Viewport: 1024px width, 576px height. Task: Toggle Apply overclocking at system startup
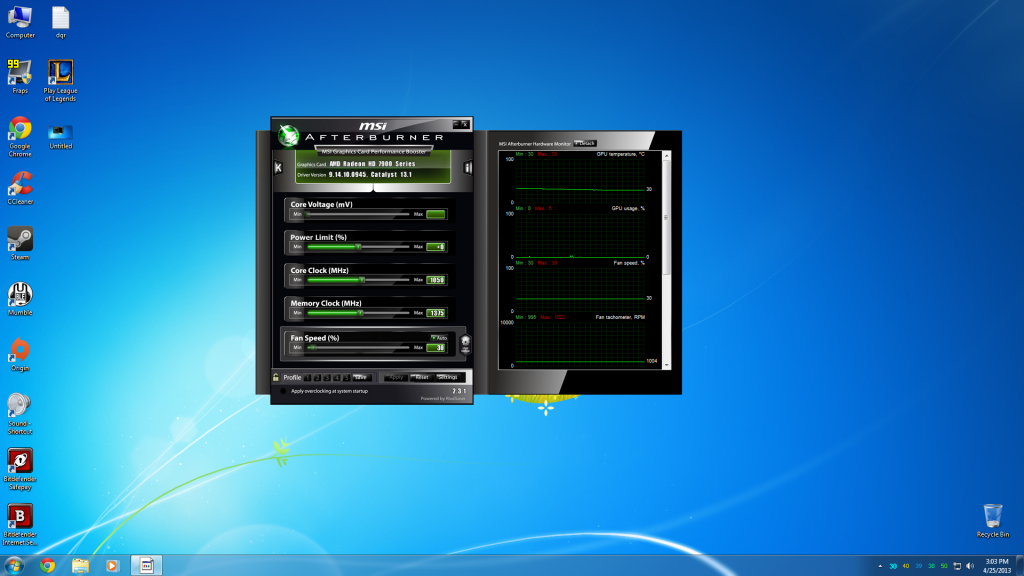point(283,391)
